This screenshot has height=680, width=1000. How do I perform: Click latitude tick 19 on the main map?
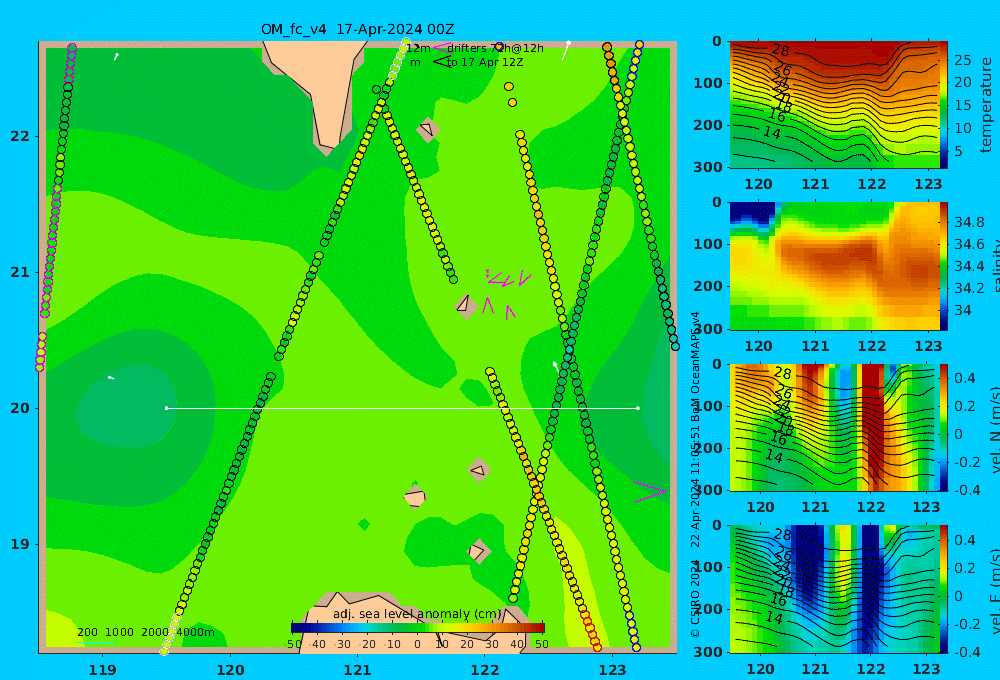[x=20, y=544]
